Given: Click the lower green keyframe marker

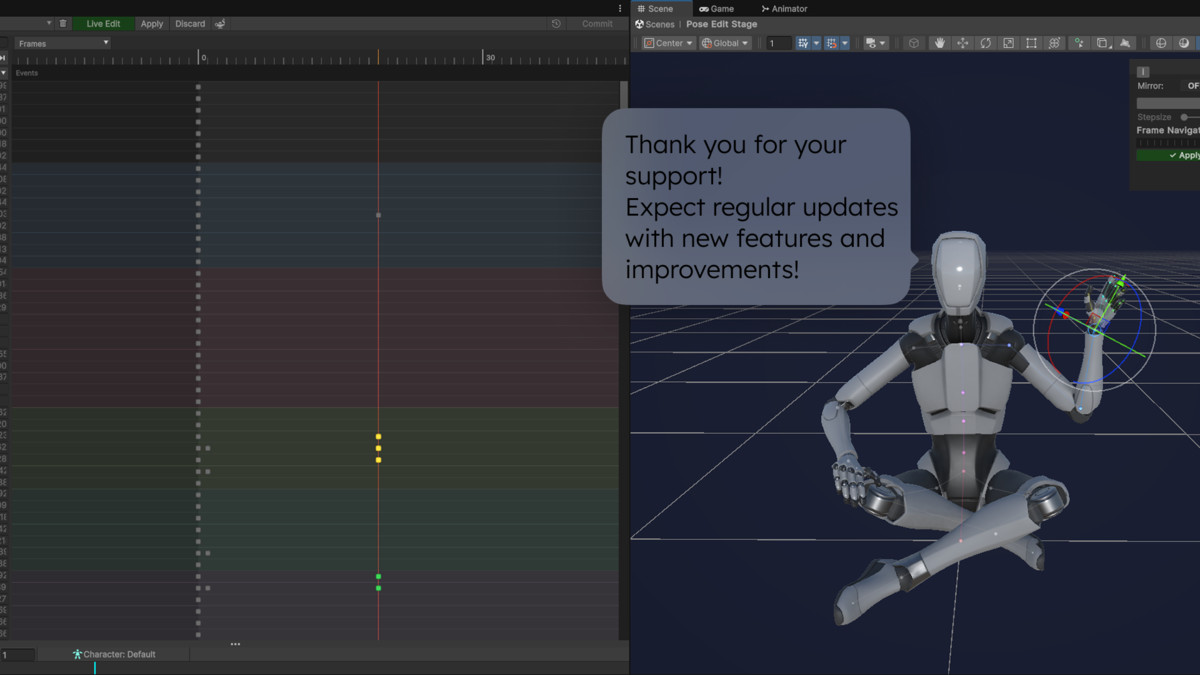Looking at the screenshot, I should (378, 588).
